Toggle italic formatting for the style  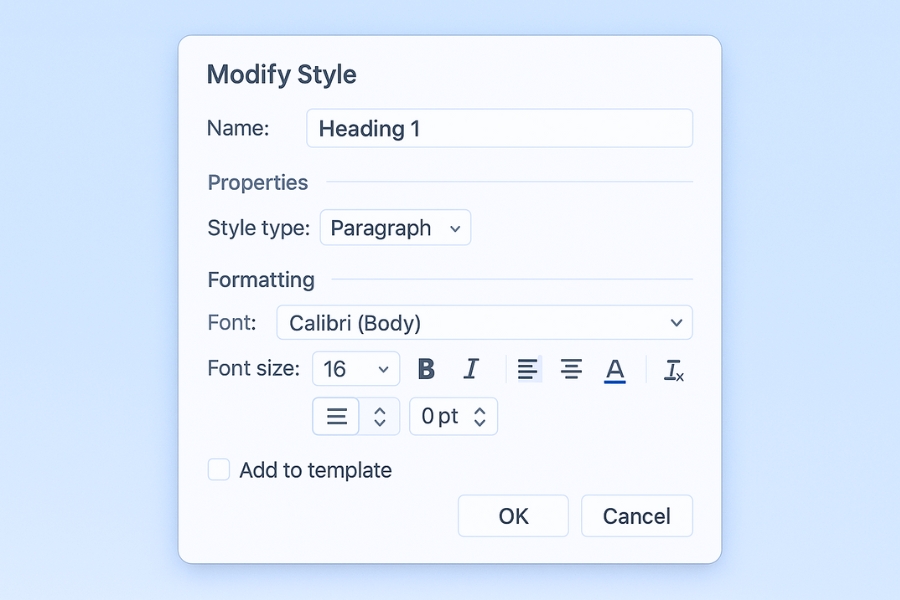coord(471,369)
